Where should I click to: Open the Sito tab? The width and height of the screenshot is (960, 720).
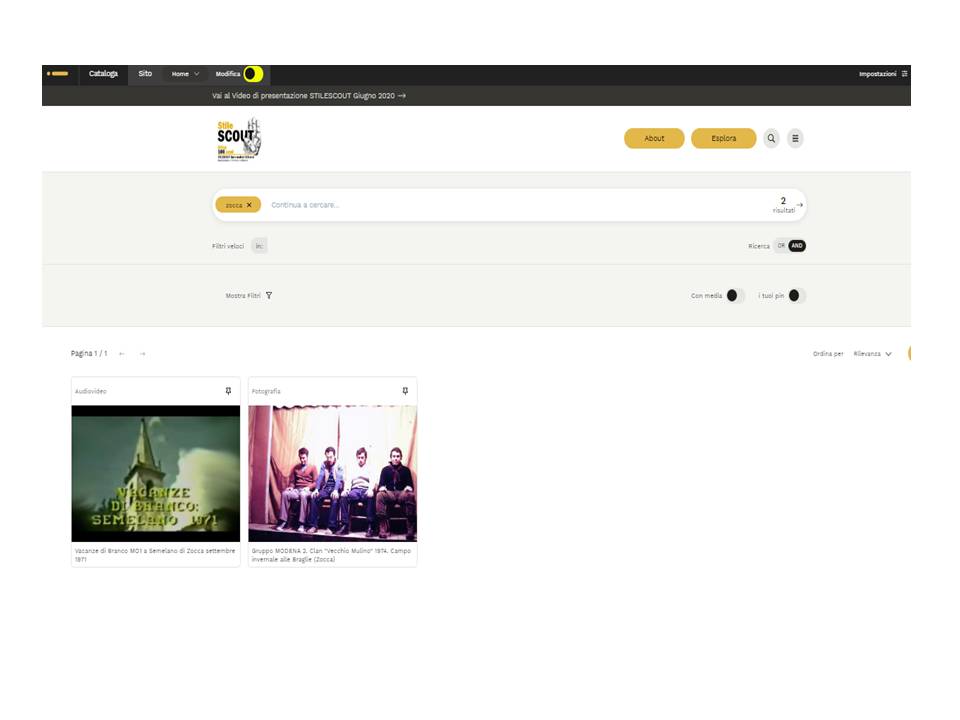pos(145,73)
